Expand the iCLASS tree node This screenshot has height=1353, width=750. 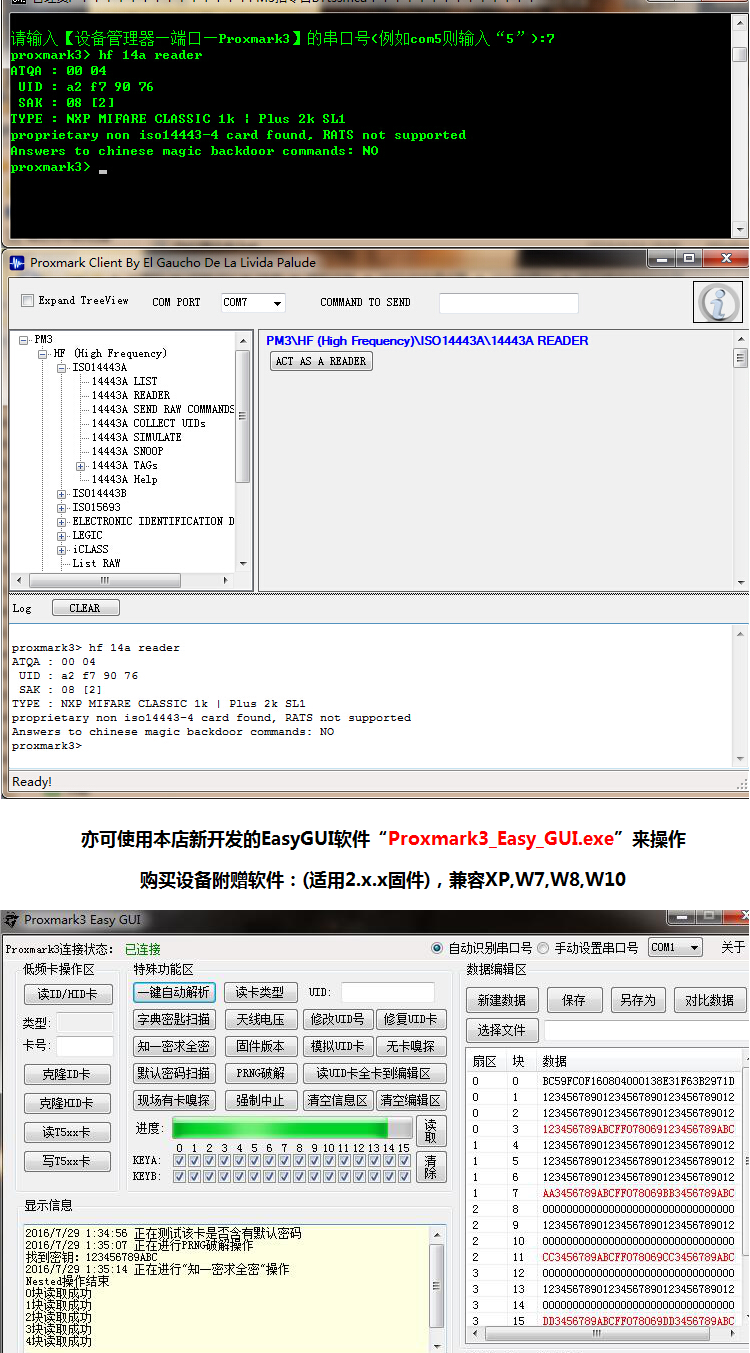click(x=62, y=550)
